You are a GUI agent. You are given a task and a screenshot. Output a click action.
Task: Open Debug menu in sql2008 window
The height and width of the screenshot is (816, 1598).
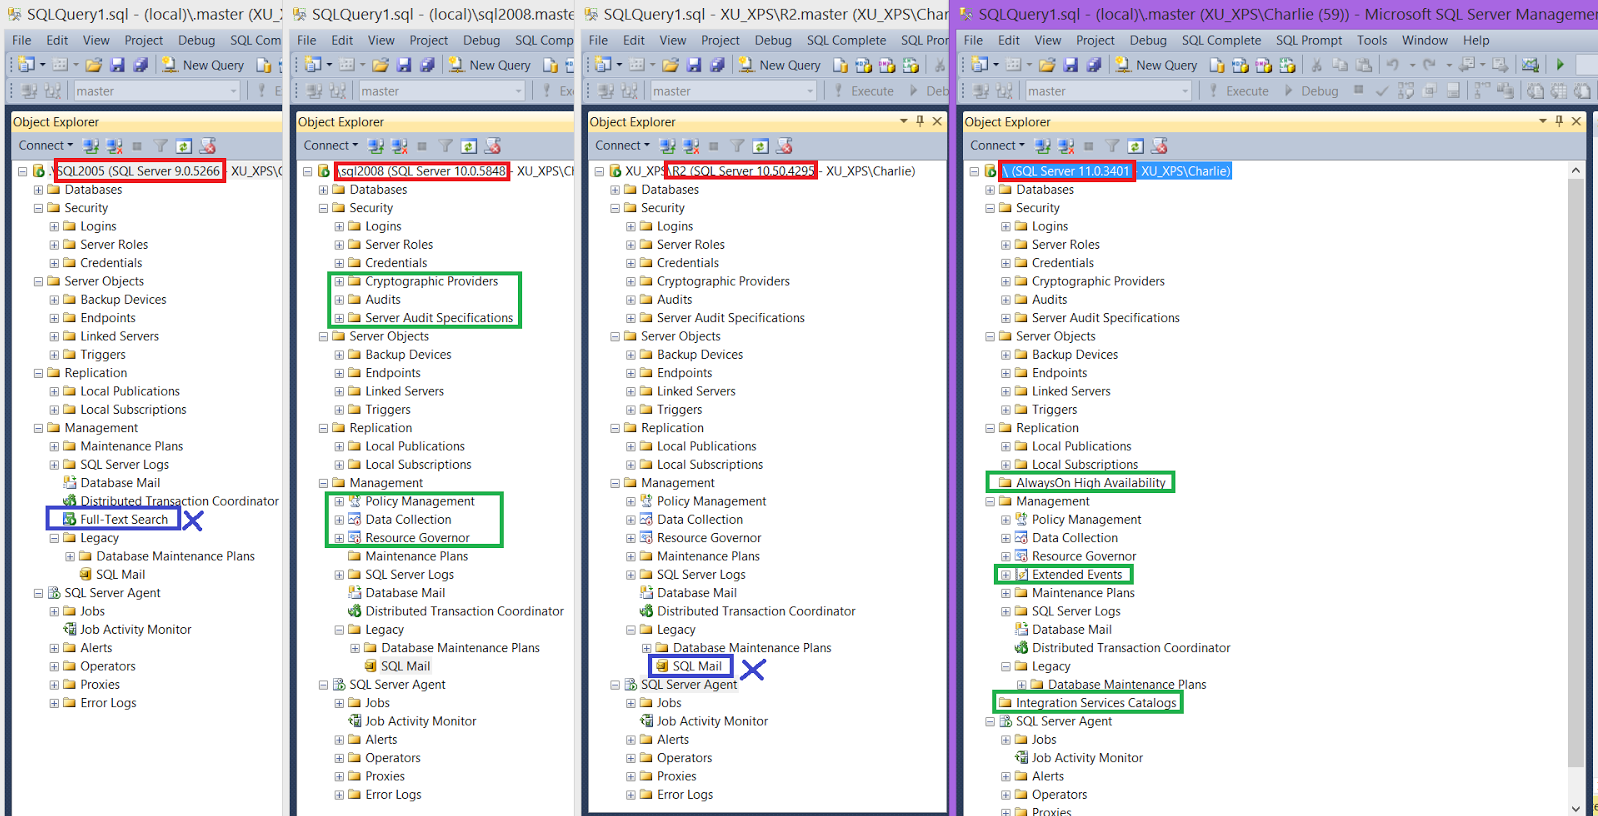point(481,40)
